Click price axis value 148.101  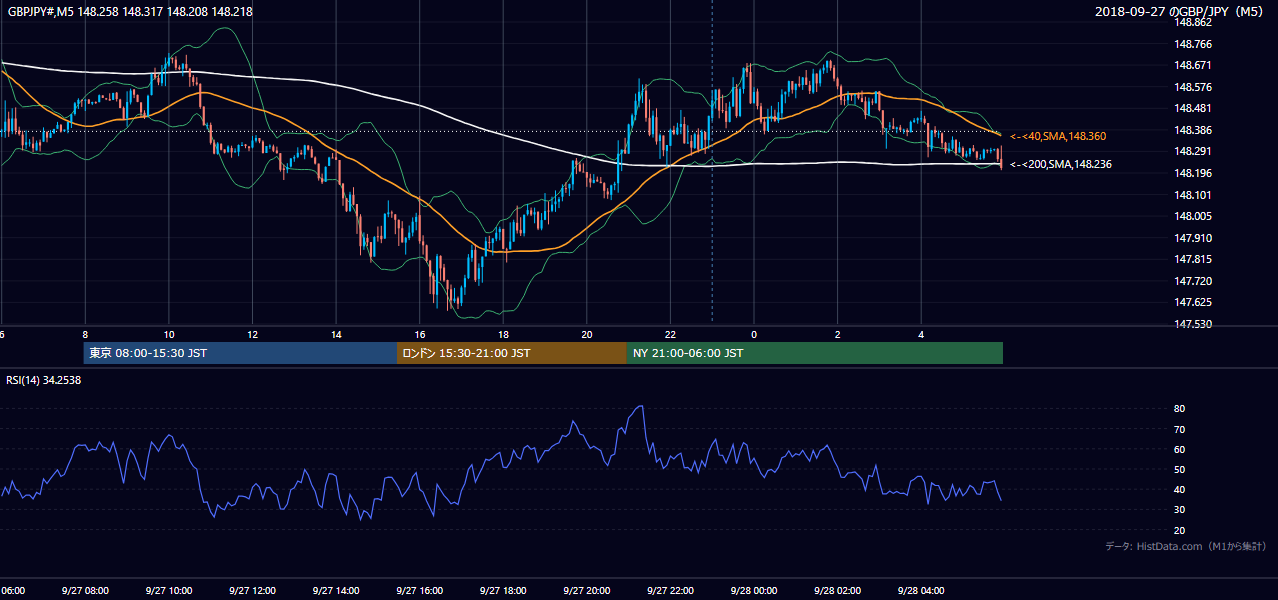(1192, 195)
